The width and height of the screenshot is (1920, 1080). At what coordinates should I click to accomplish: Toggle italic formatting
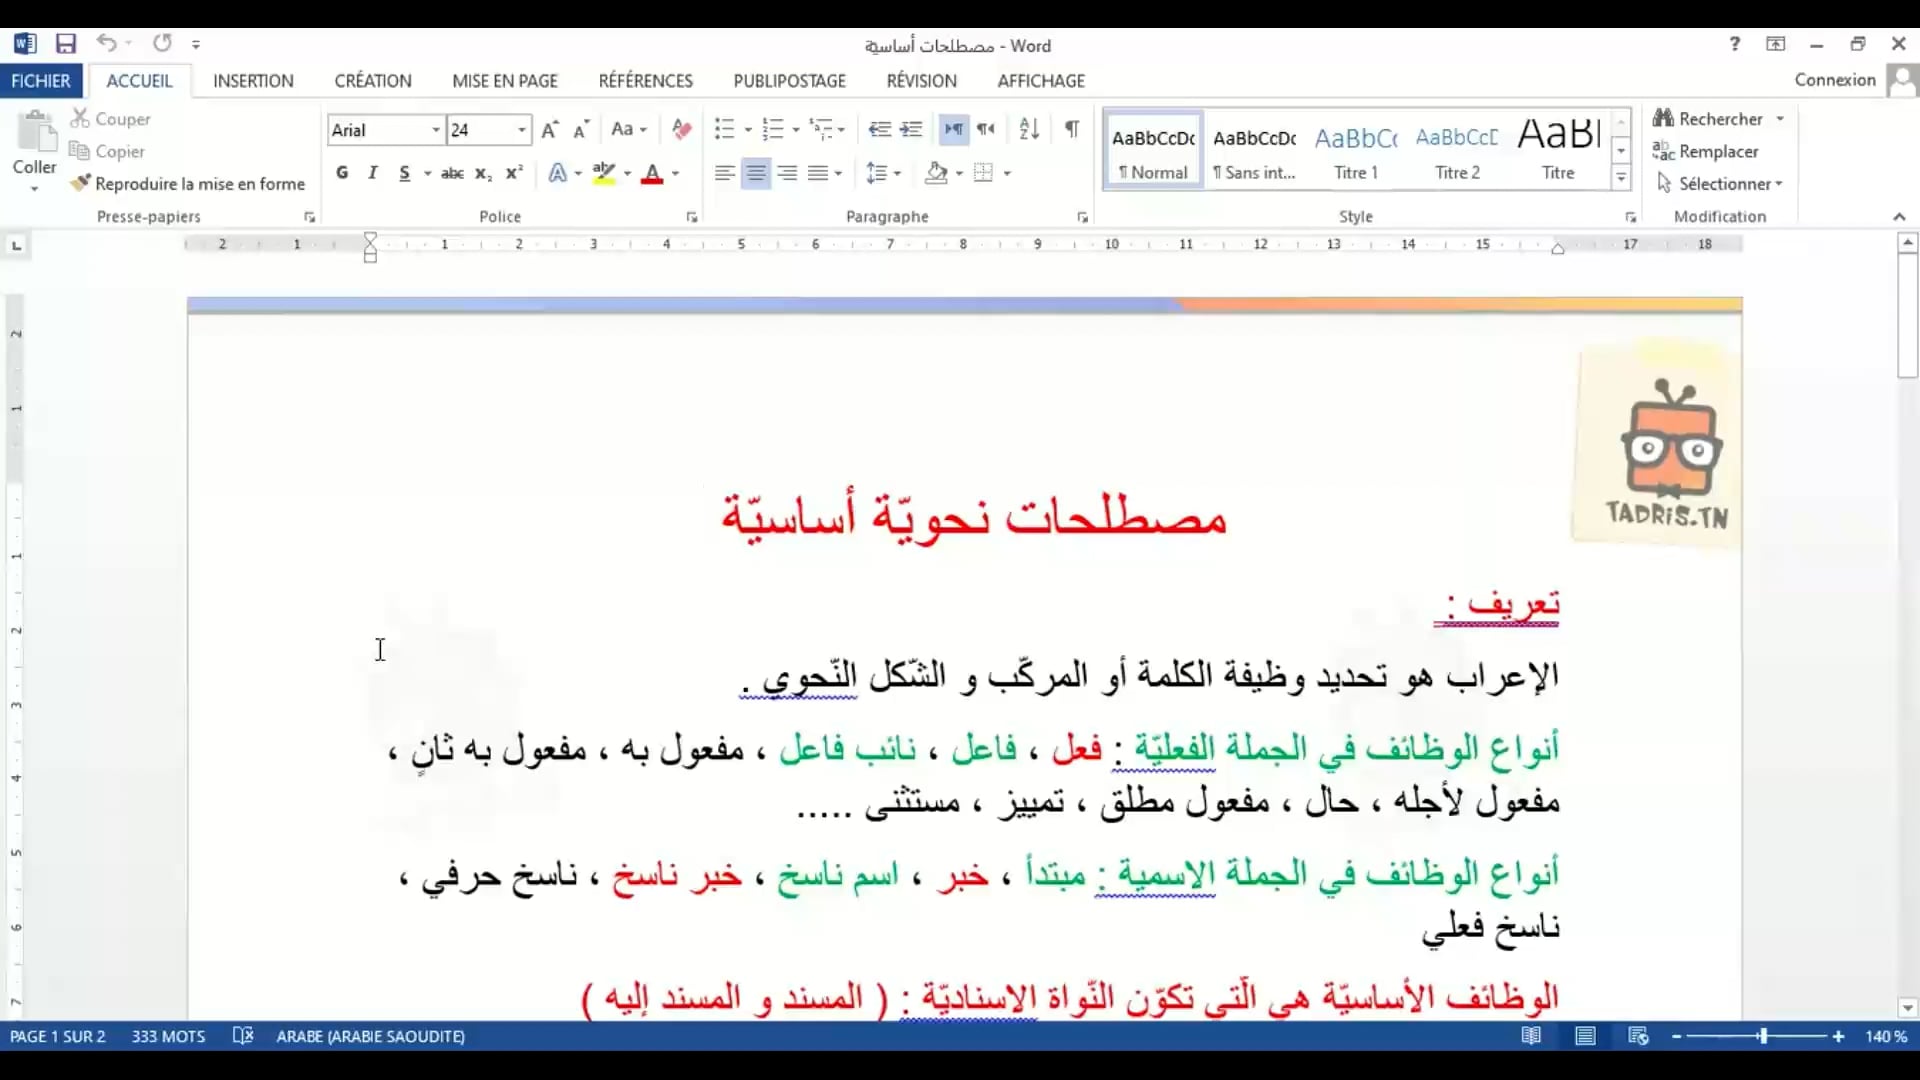[x=372, y=173]
